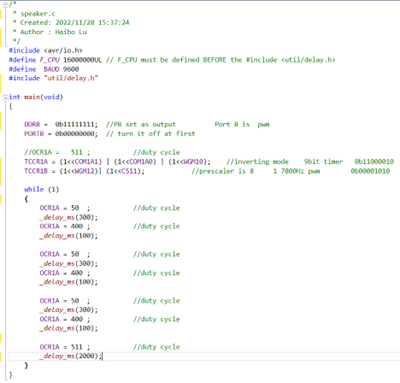This screenshot has height=383, width=400.
Task: Click the 'Author : Haibo Lu' line
Action: 53,32
